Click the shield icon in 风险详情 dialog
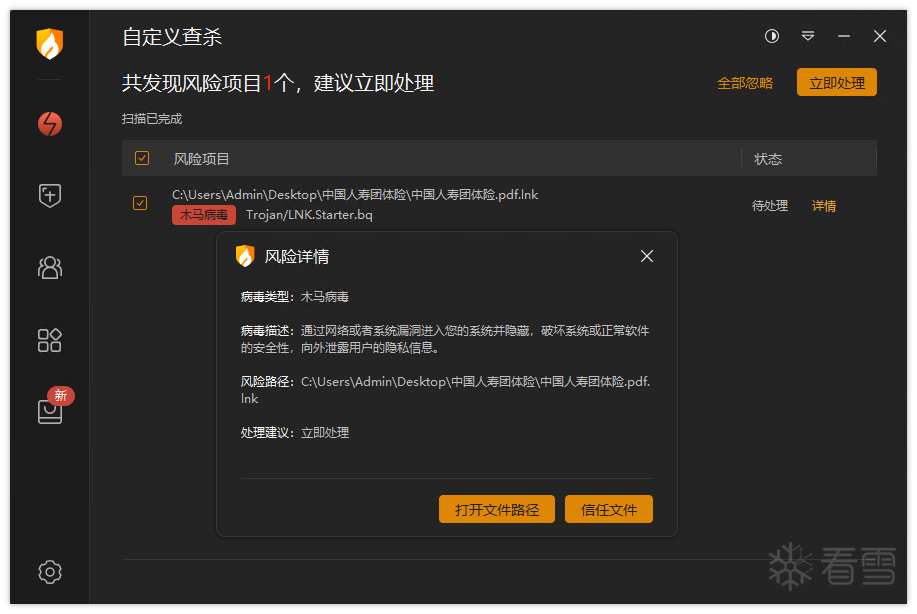The image size is (917, 614). coord(245,256)
